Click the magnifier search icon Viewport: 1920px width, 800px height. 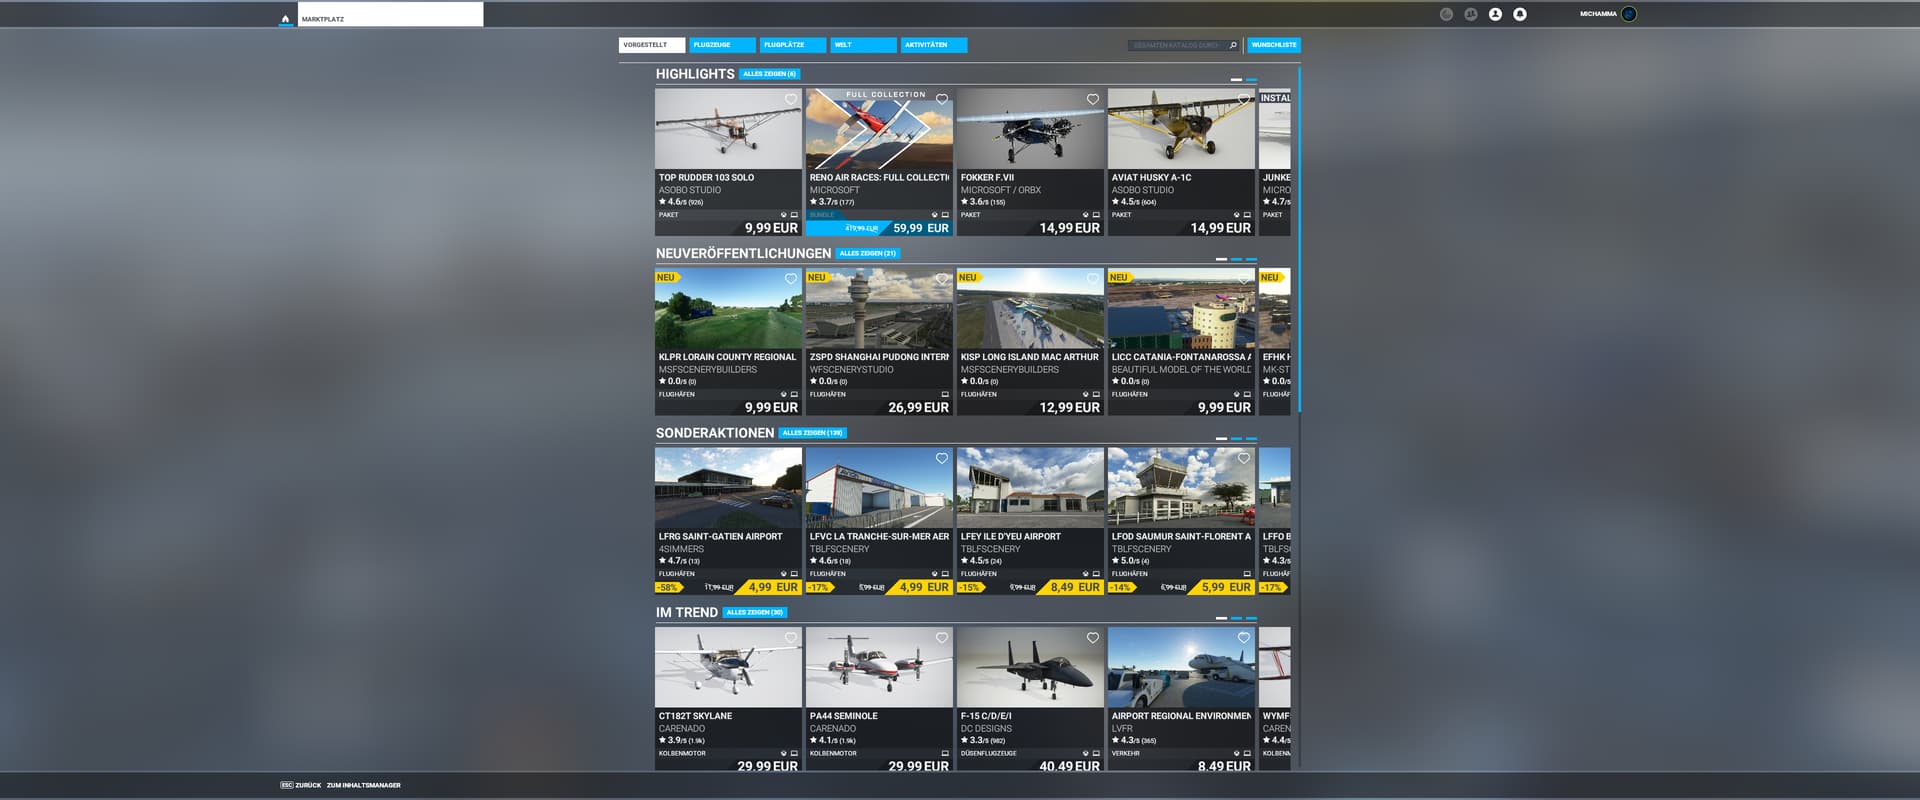(x=1233, y=45)
